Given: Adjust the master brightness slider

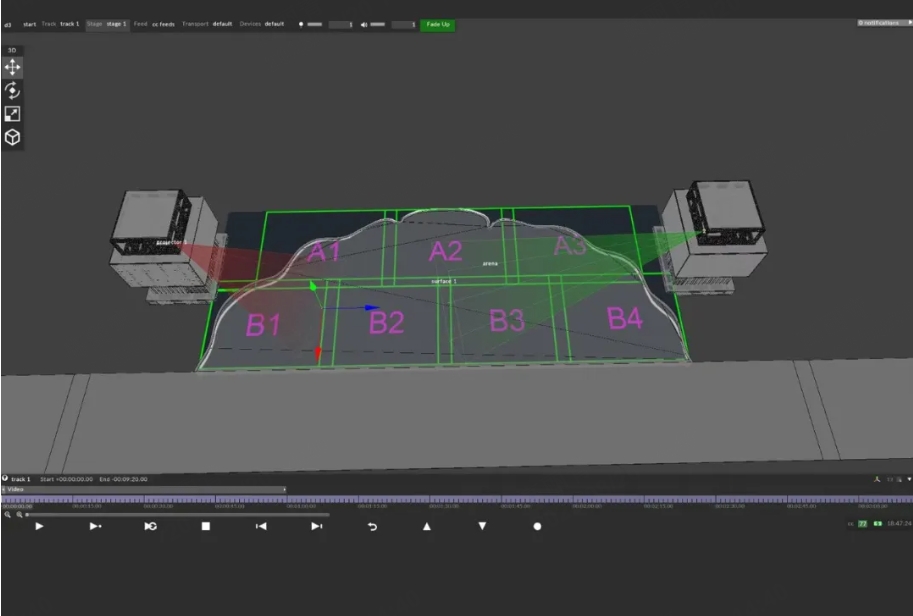Looking at the screenshot, I should point(315,24).
